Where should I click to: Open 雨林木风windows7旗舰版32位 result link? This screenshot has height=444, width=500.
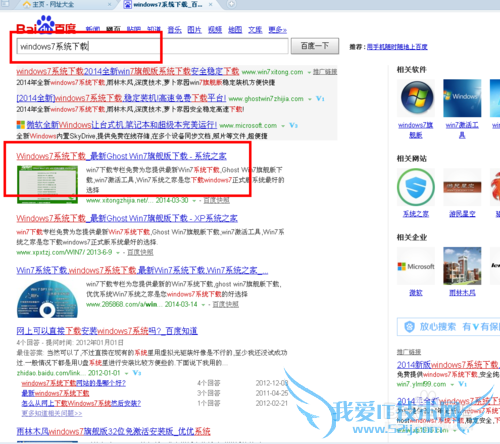(114, 431)
